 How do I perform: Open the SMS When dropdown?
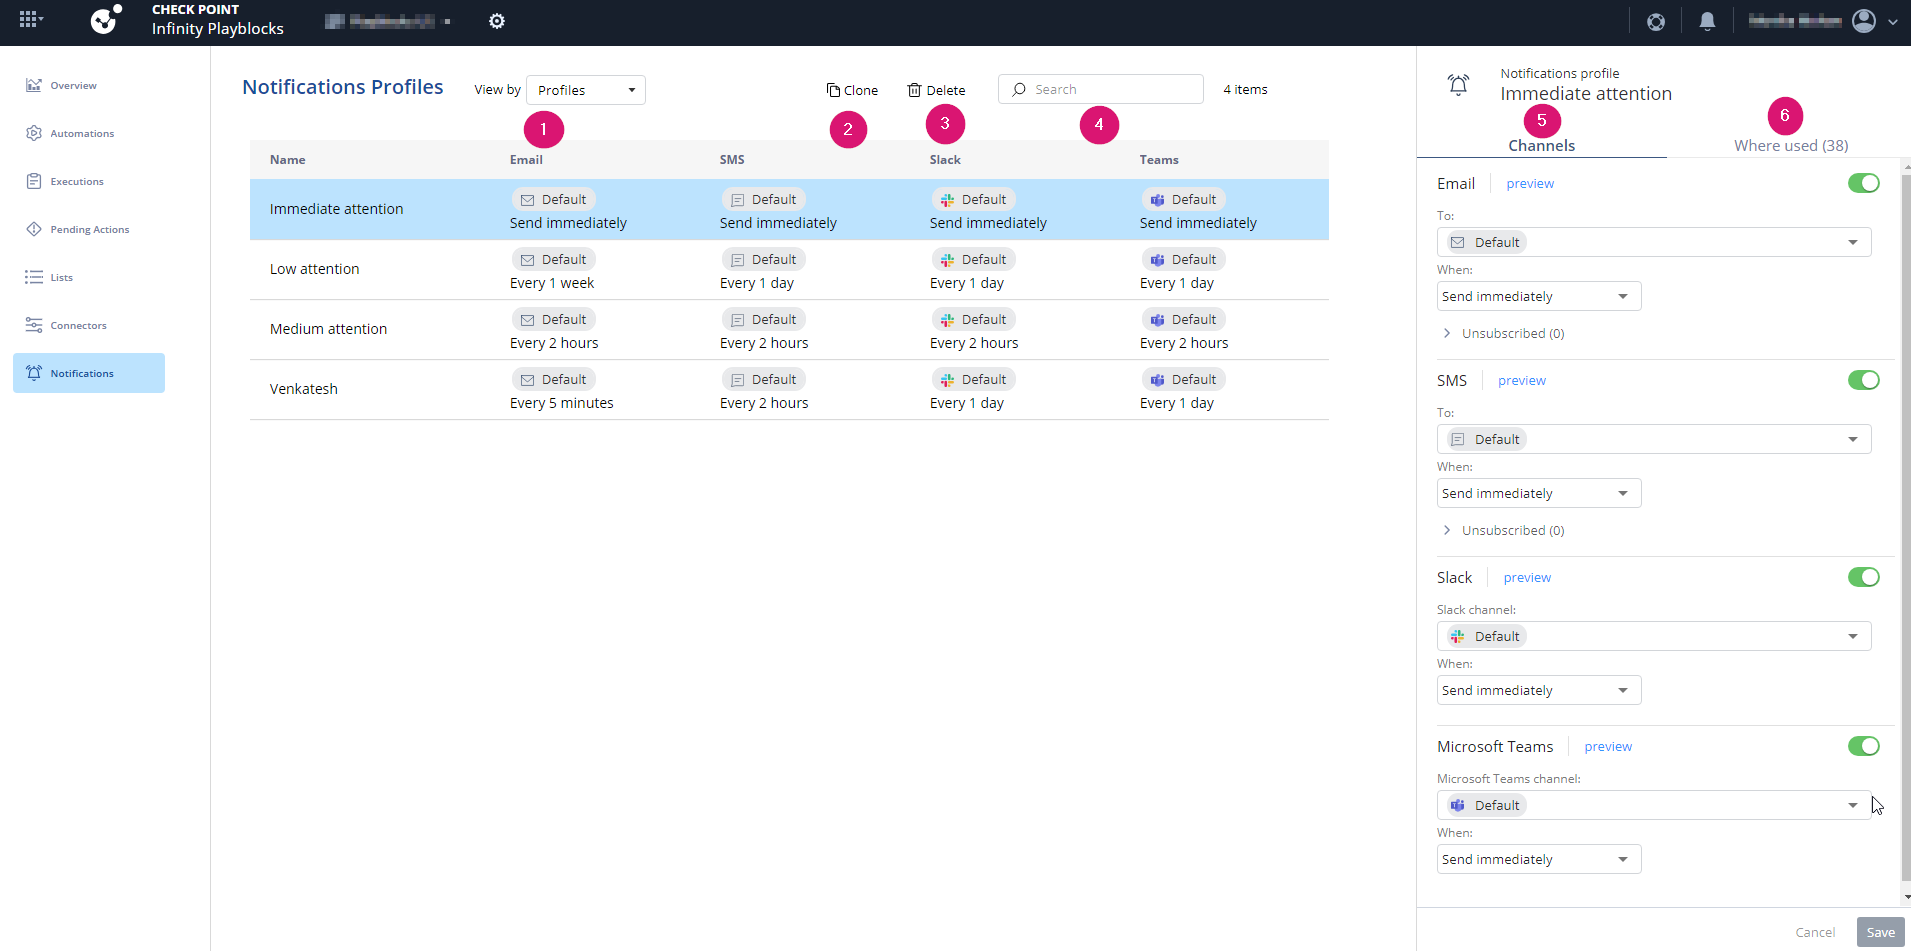(x=1539, y=493)
